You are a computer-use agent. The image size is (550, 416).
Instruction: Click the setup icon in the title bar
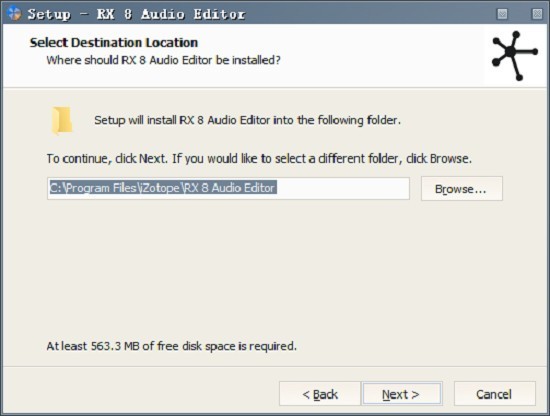click(14, 13)
